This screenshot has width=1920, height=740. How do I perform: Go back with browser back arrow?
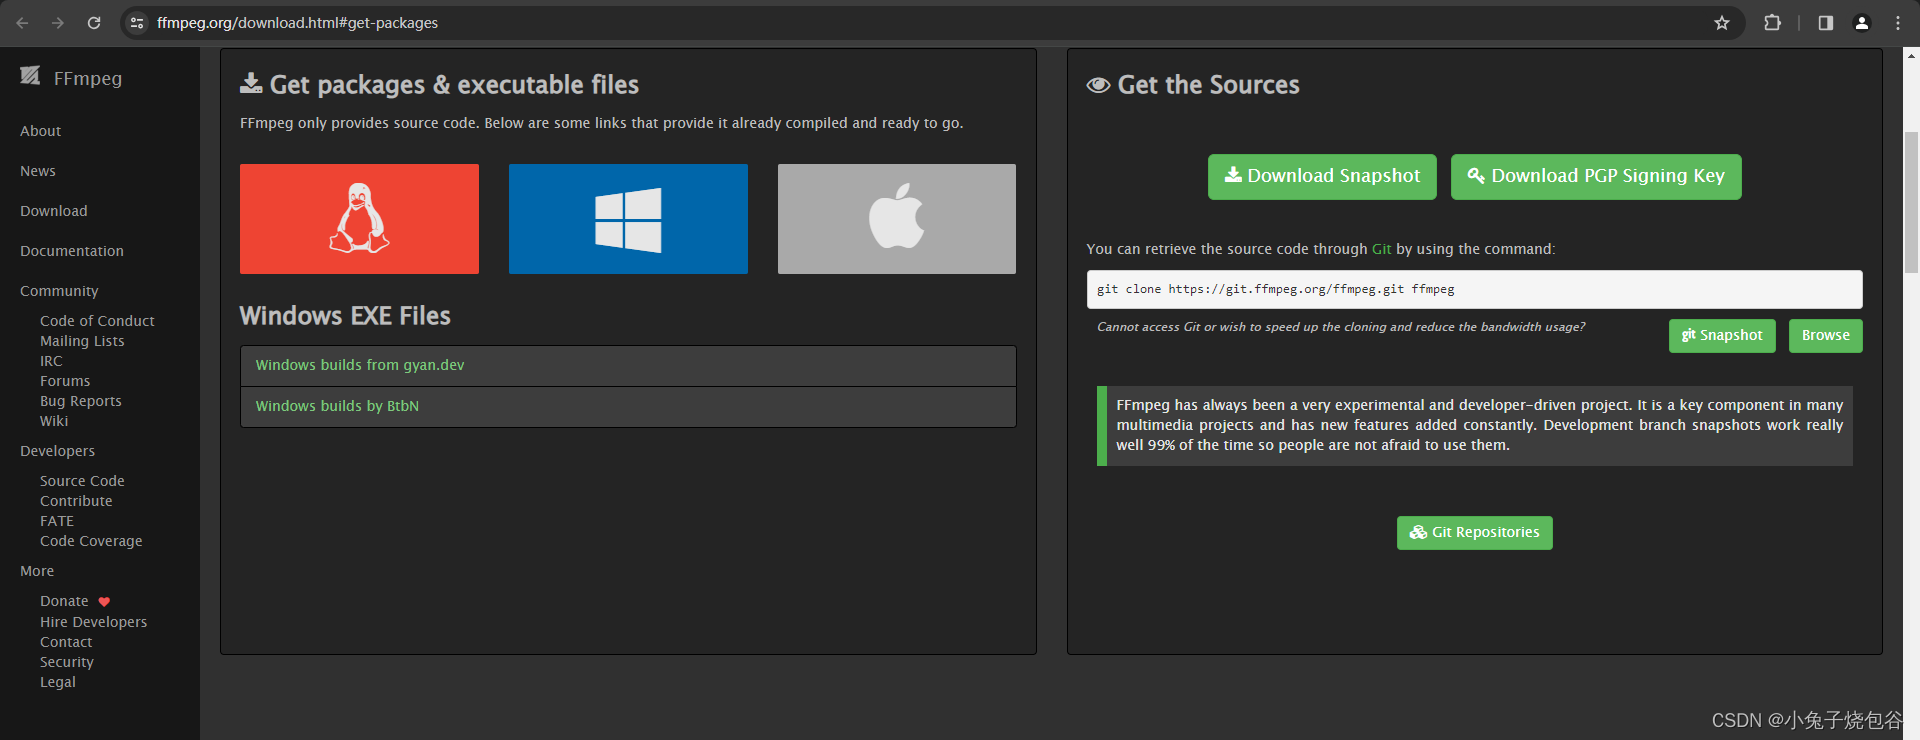tap(22, 22)
